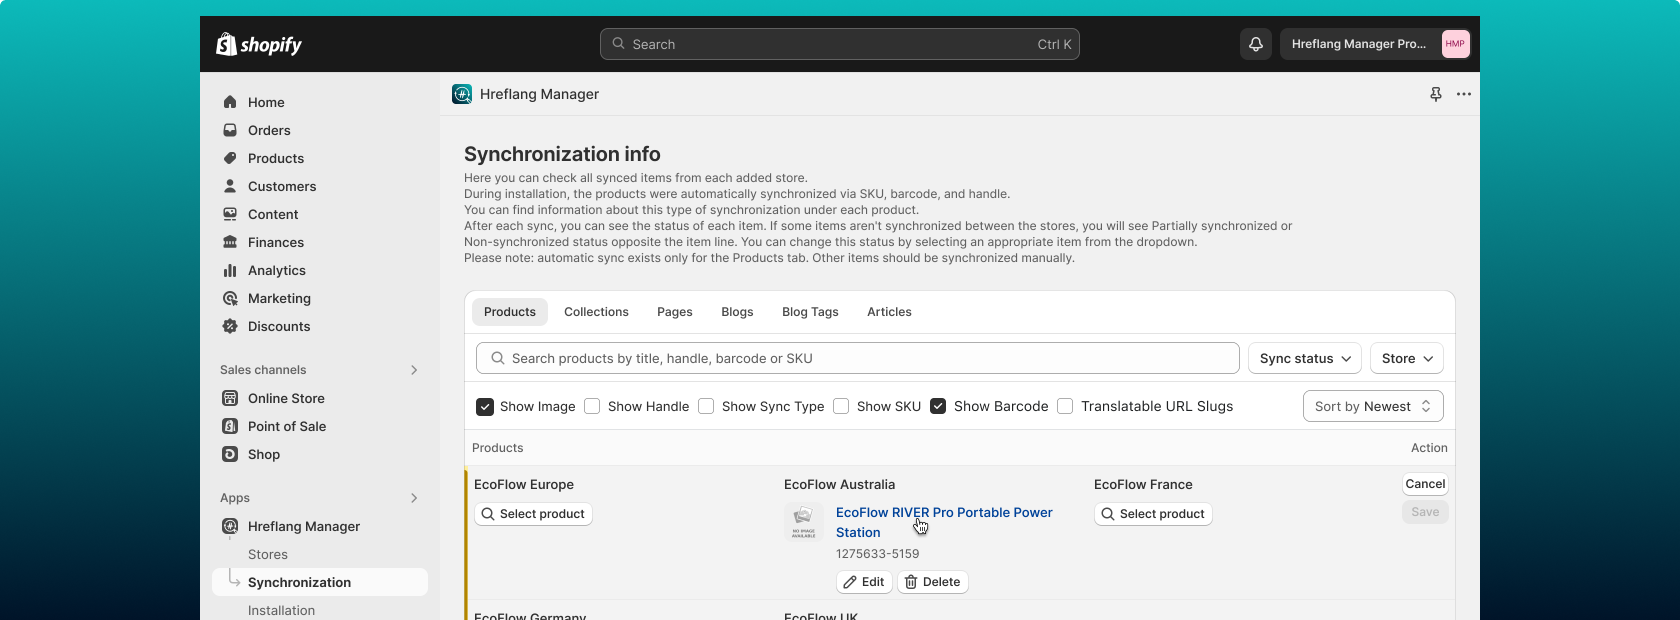This screenshot has width=1680, height=620.
Task: Open the notifications bell
Action: tap(1256, 44)
